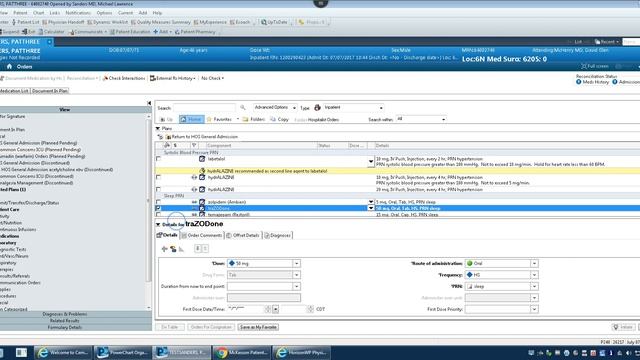Open Chrome McKesson Patient taskbar item
This screenshot has height=360, width=640.
pyautogui.click(x=241, y=353)
